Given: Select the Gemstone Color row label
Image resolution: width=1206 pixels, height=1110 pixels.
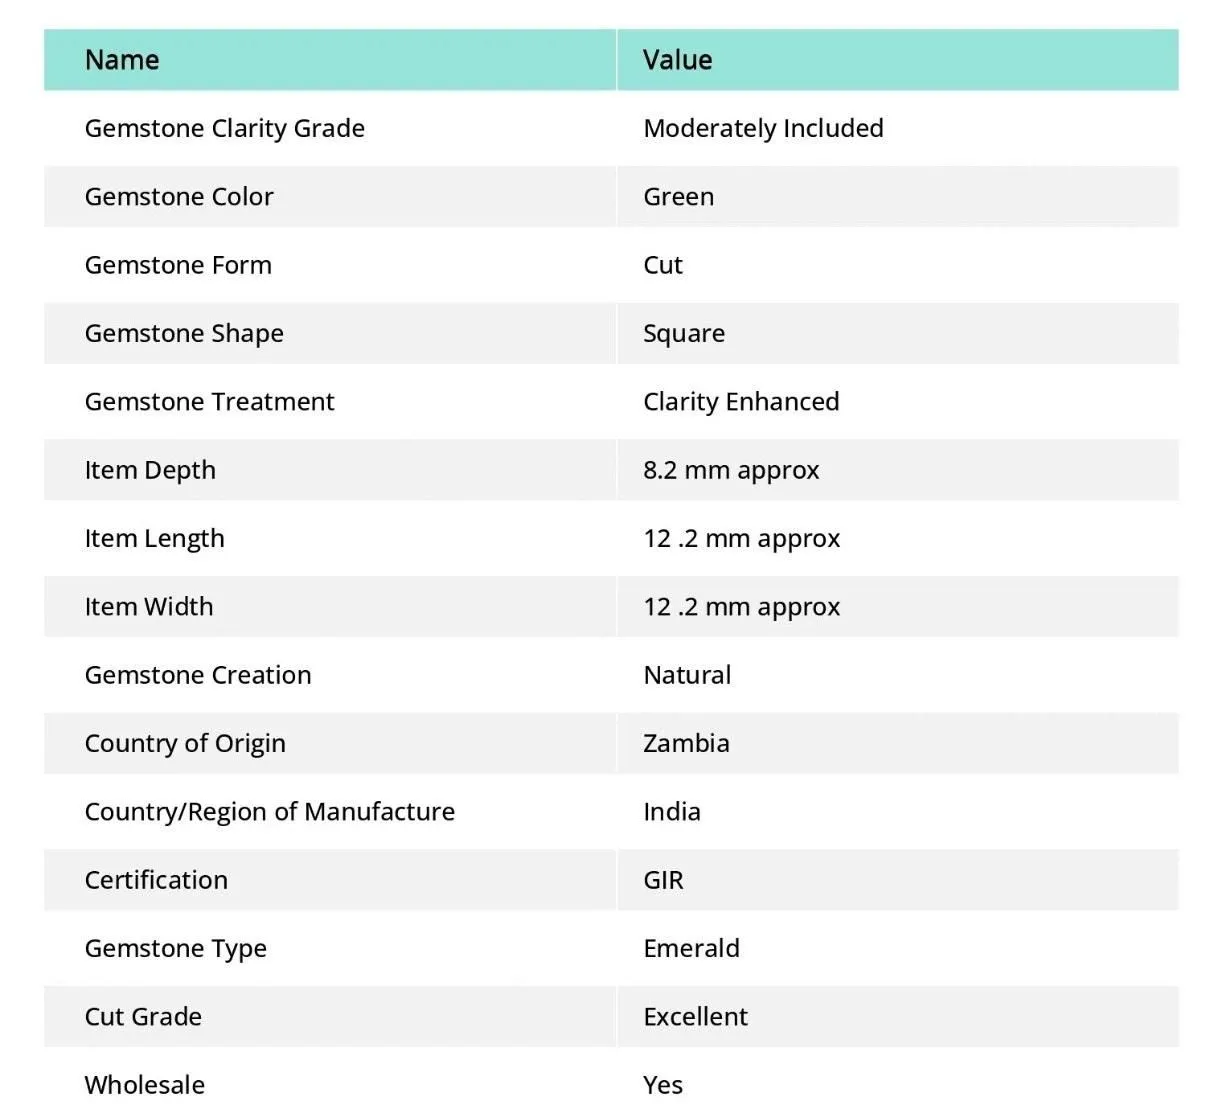Looking at the screenshot, I should pos(179,197).
